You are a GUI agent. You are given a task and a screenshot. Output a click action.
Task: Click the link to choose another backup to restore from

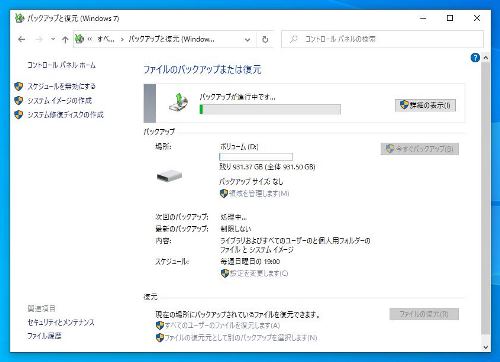pos(241,338)
